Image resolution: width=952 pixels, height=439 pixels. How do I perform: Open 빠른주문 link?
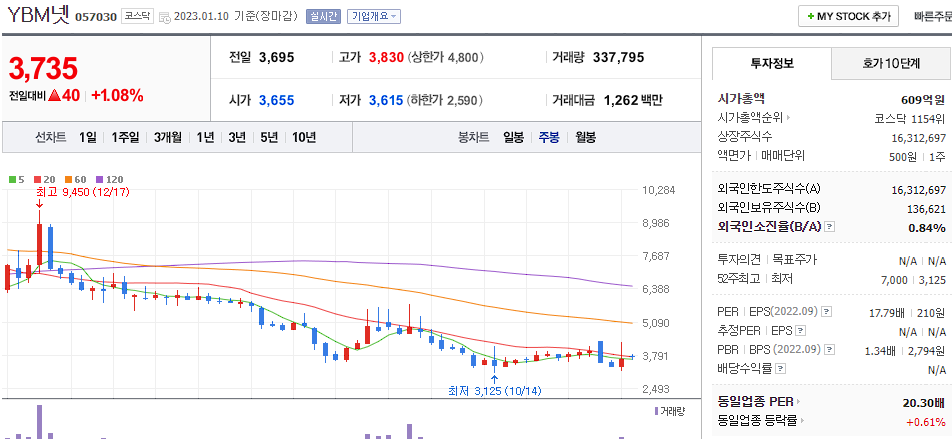pyautogui.click(x=933, y=16)
